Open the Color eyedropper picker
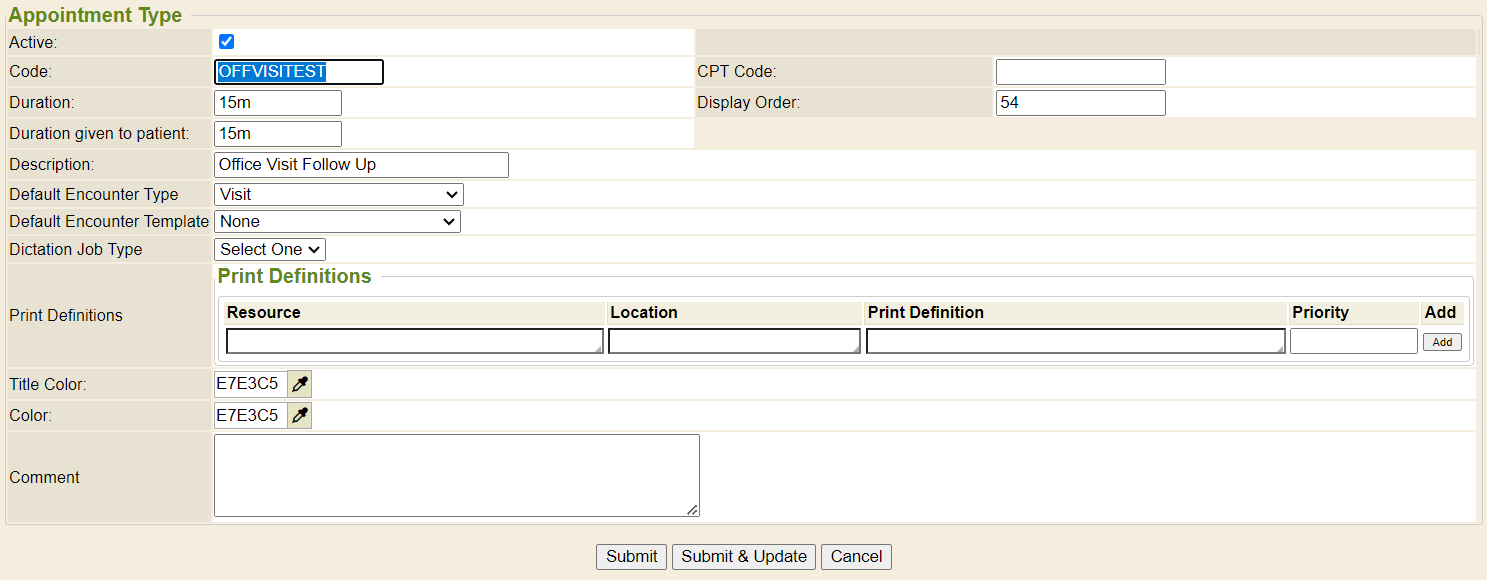This screenshot has width=1487, height=580. pyautogui.click(x=299, y=416)
